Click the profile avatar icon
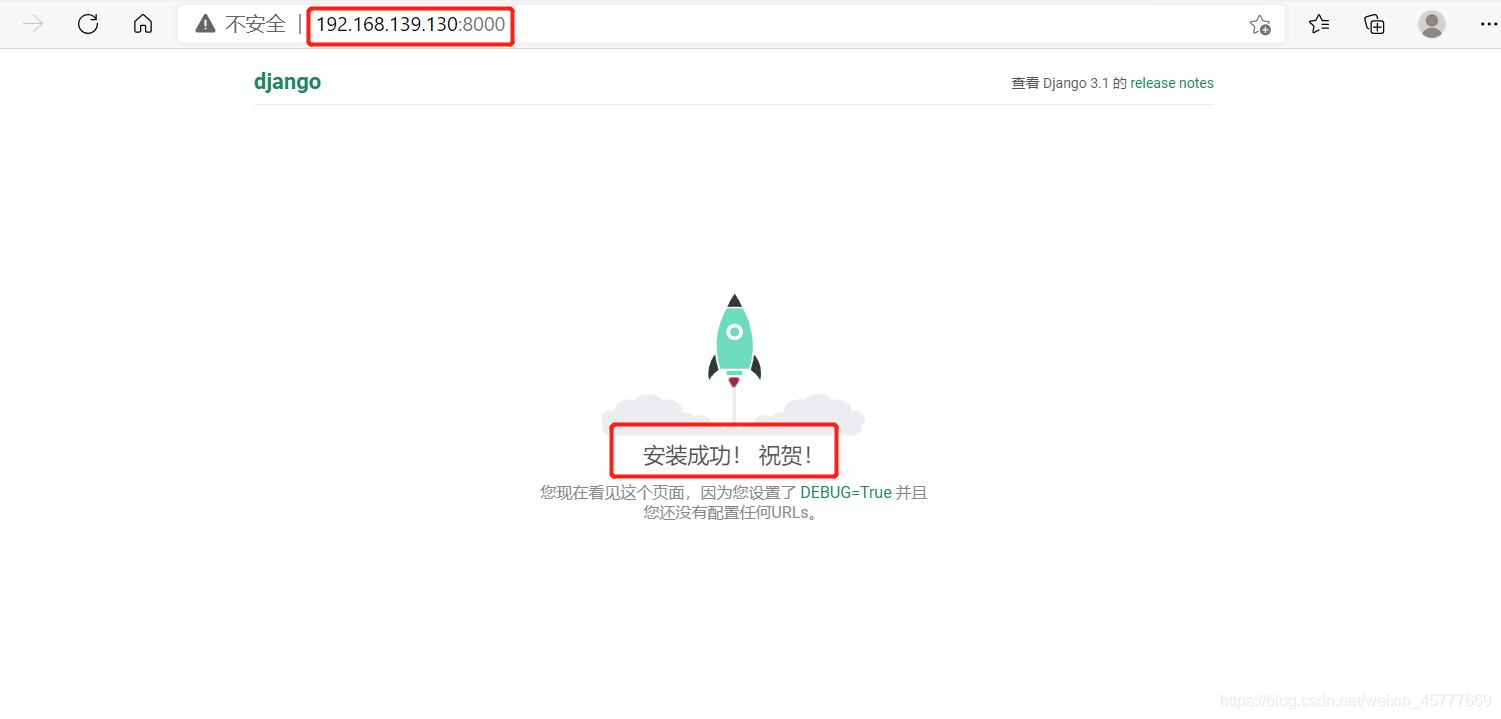 click(1431, 23)
